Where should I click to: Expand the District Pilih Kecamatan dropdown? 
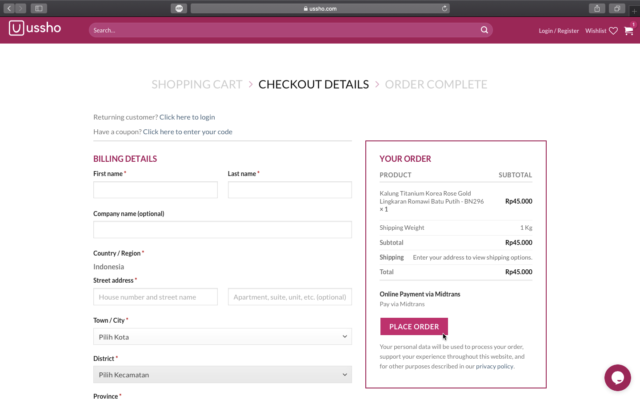(222, 374)
